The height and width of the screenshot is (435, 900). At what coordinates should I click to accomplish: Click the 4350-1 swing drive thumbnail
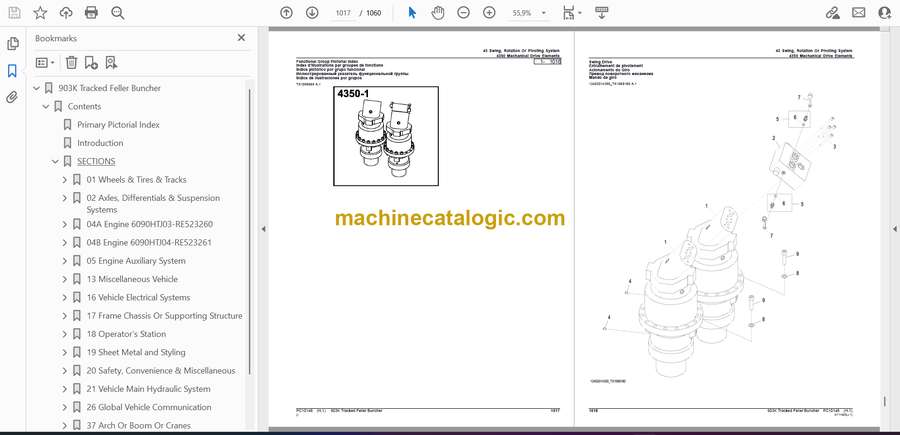pyautogui.click(x=386, y=134)
